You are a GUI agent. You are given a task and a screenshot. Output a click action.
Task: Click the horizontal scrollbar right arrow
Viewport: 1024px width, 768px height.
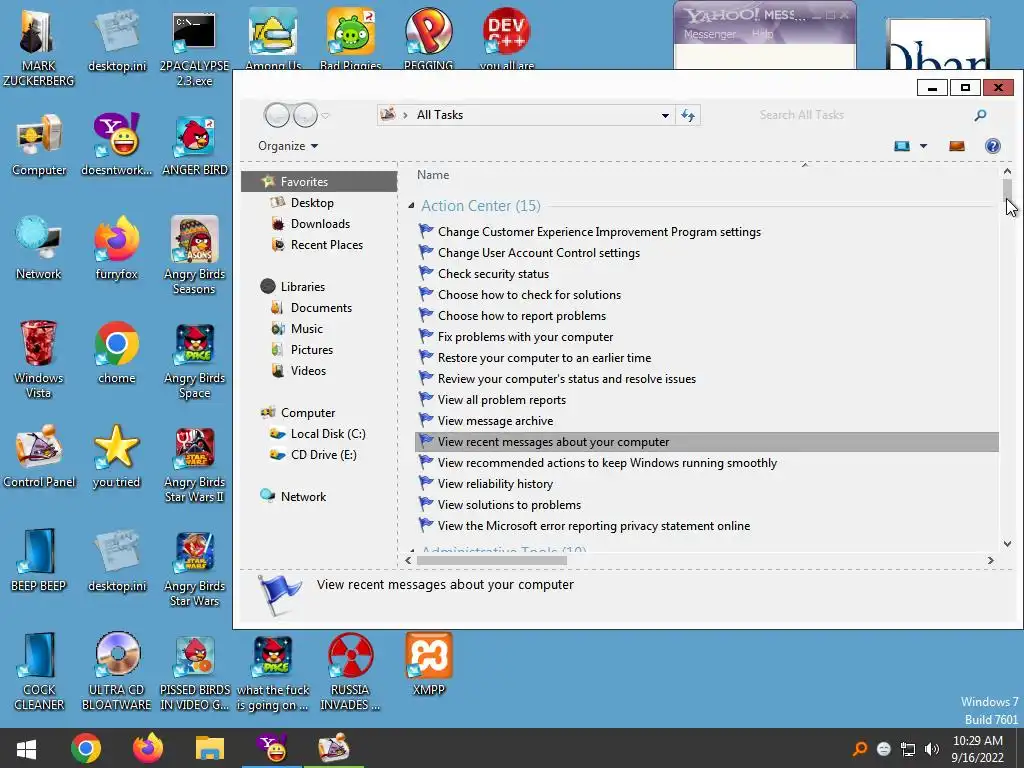[991, 560]
